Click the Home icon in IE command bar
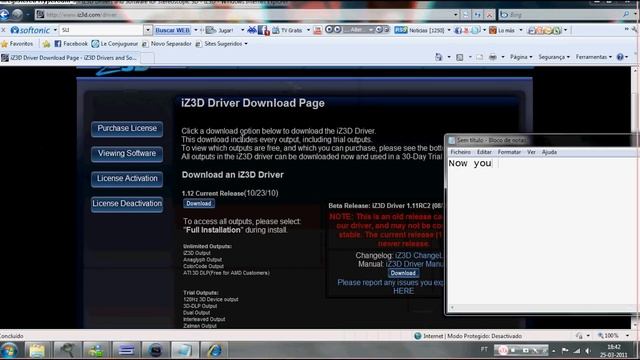The width and height of the screenshot is (640, 360). (x=439, y=57)
